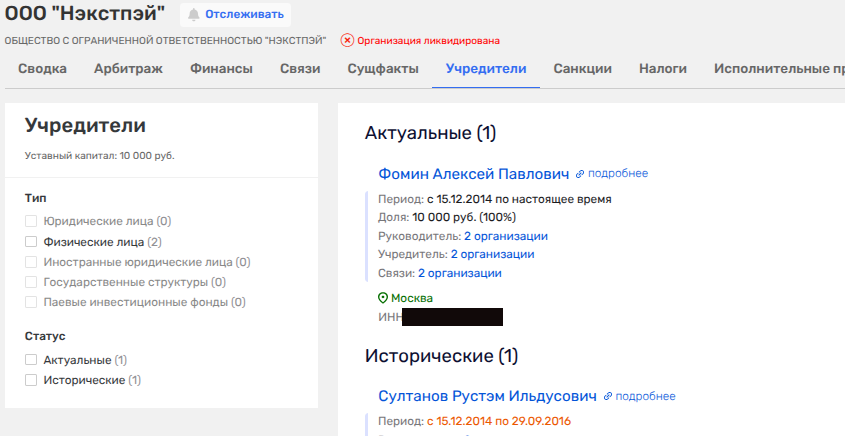Click the bell icon next to Отслеживать
Image resolution: width=845 pixels, height=436 pixels.
click(x=194, y=15)
